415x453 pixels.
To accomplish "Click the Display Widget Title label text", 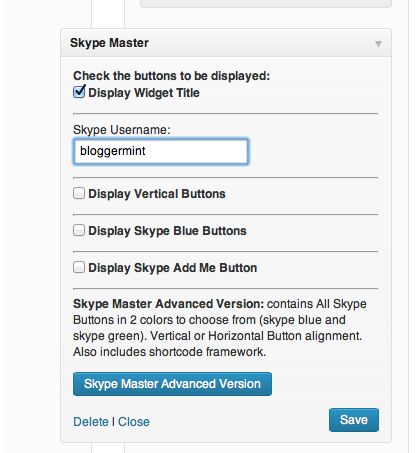I will click(x=144, y=93).
